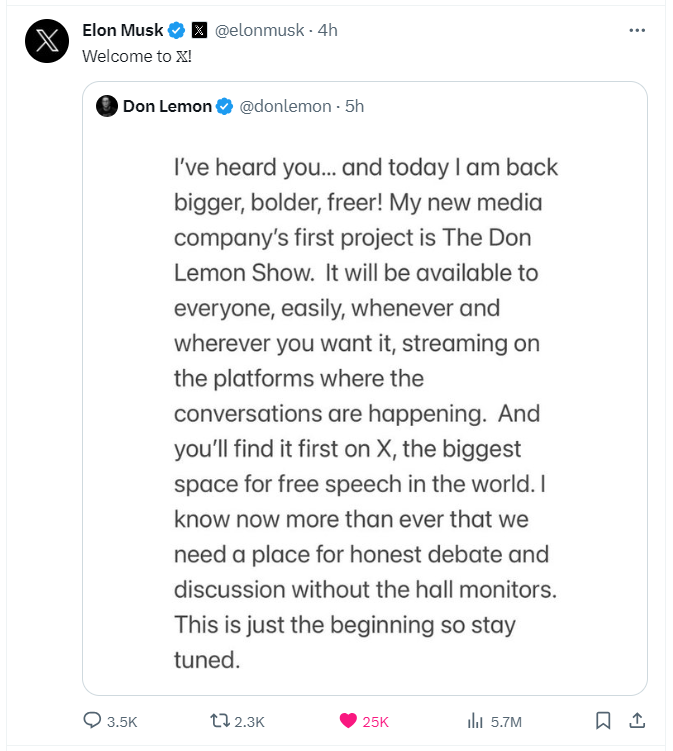Screen dimensions: 673x751
Task: Click Elon Musk's blue verified badge
Action: point(176,30)
